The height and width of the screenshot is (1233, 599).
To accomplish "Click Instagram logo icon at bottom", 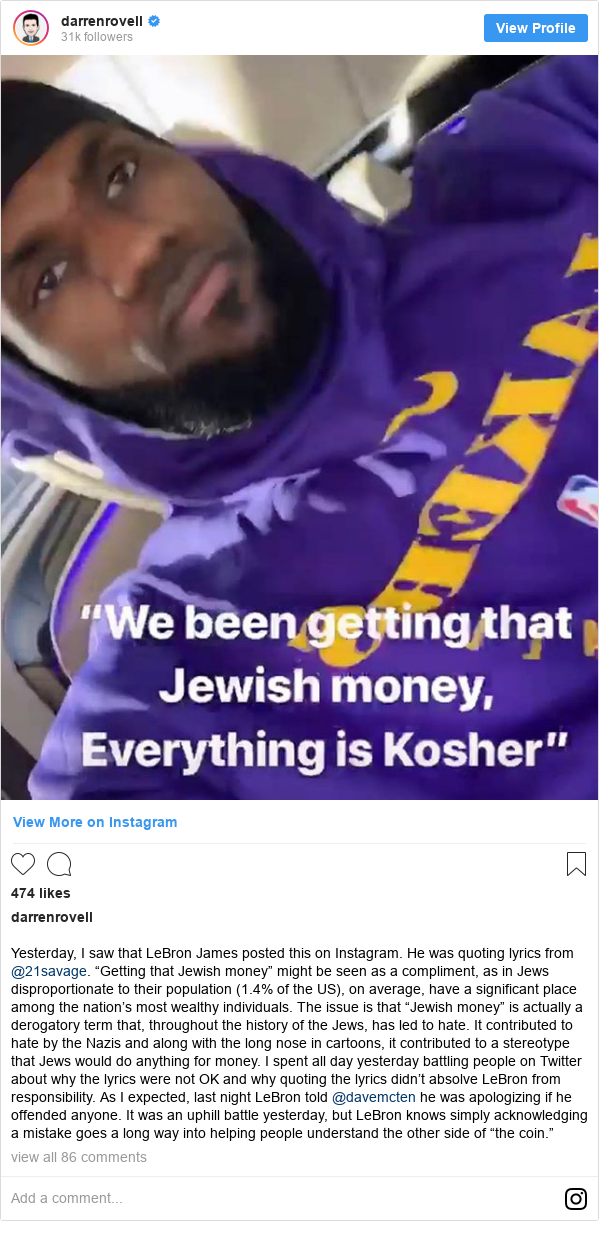I will pyautogui.click(x=576, y=1198).
